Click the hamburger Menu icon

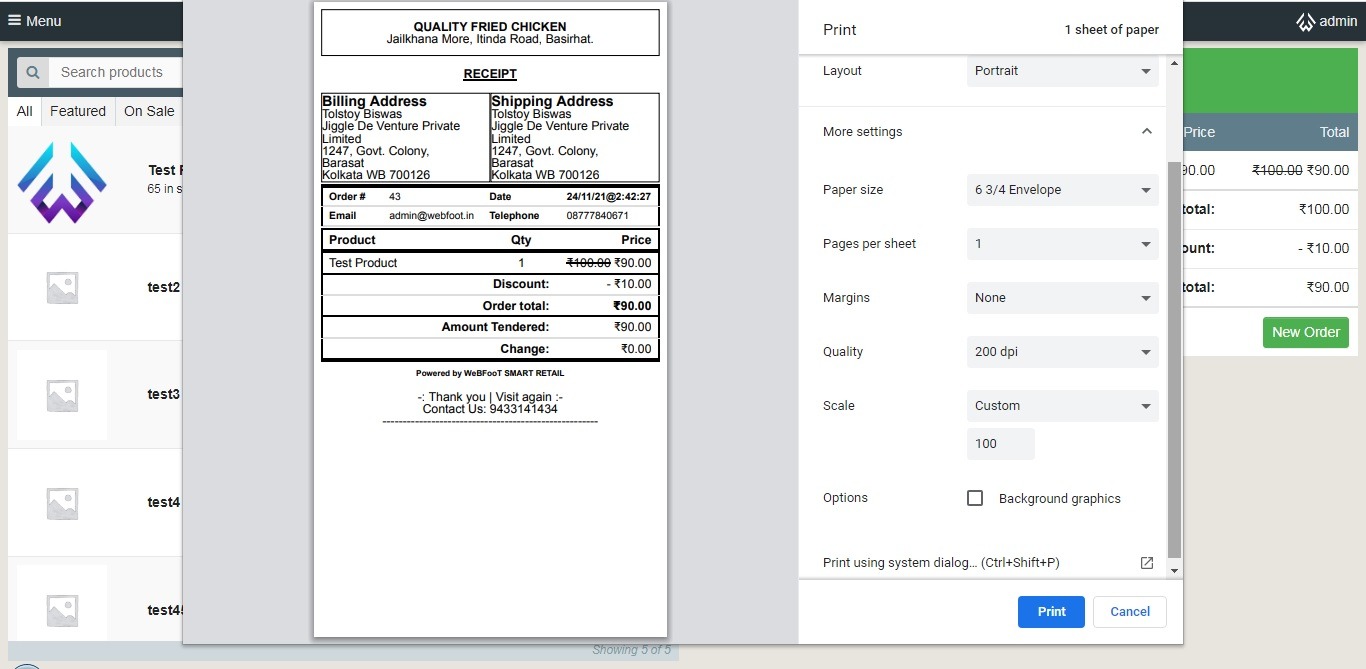pos(15,20)
